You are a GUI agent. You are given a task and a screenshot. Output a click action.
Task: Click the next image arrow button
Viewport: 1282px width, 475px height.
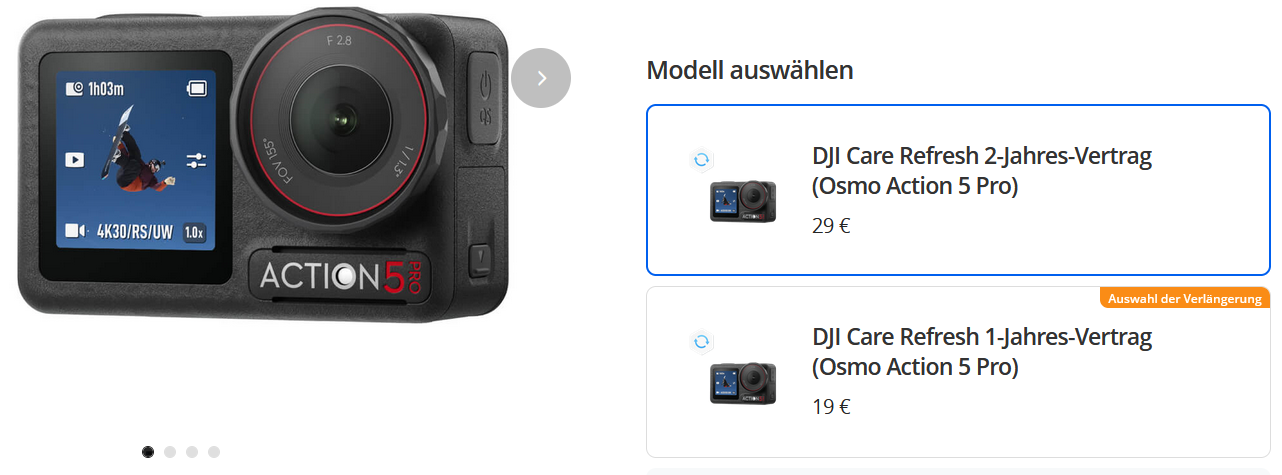click(x=541, y=78)
